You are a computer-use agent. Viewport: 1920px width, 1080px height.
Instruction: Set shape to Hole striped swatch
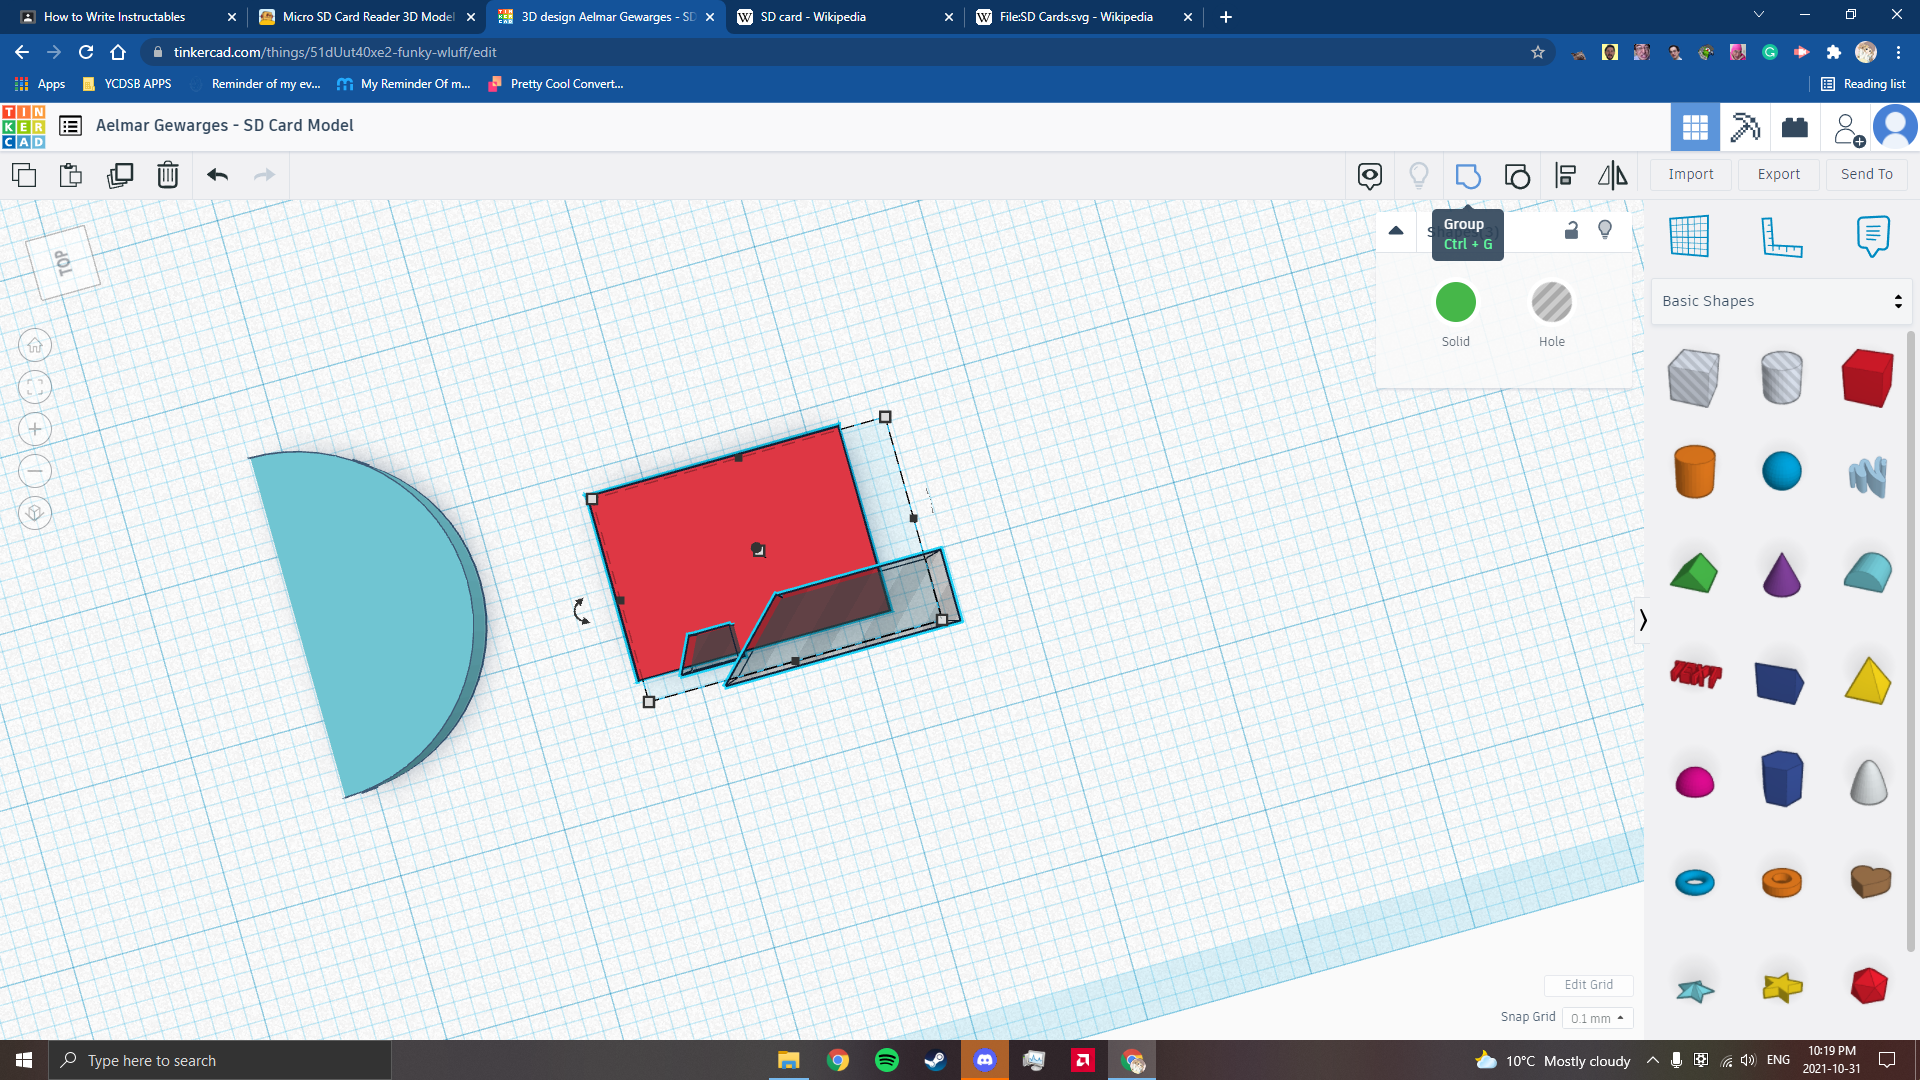click(1552, 302)
